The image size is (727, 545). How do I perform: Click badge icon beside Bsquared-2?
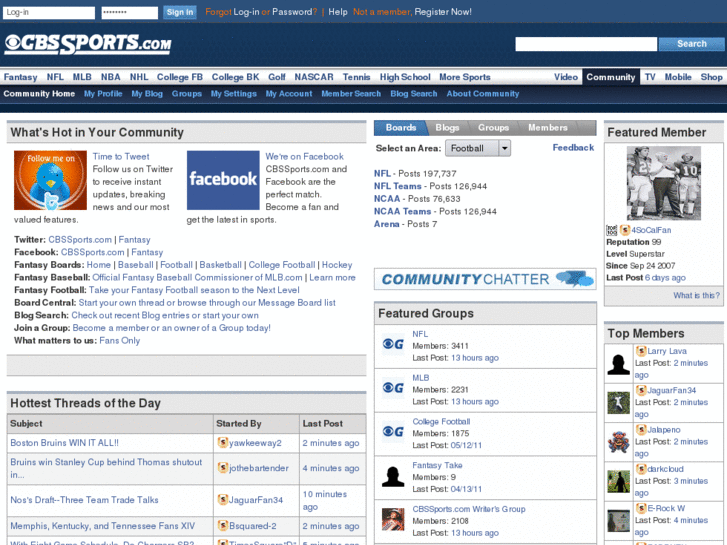pyautogui.click(x=223, y=526)
